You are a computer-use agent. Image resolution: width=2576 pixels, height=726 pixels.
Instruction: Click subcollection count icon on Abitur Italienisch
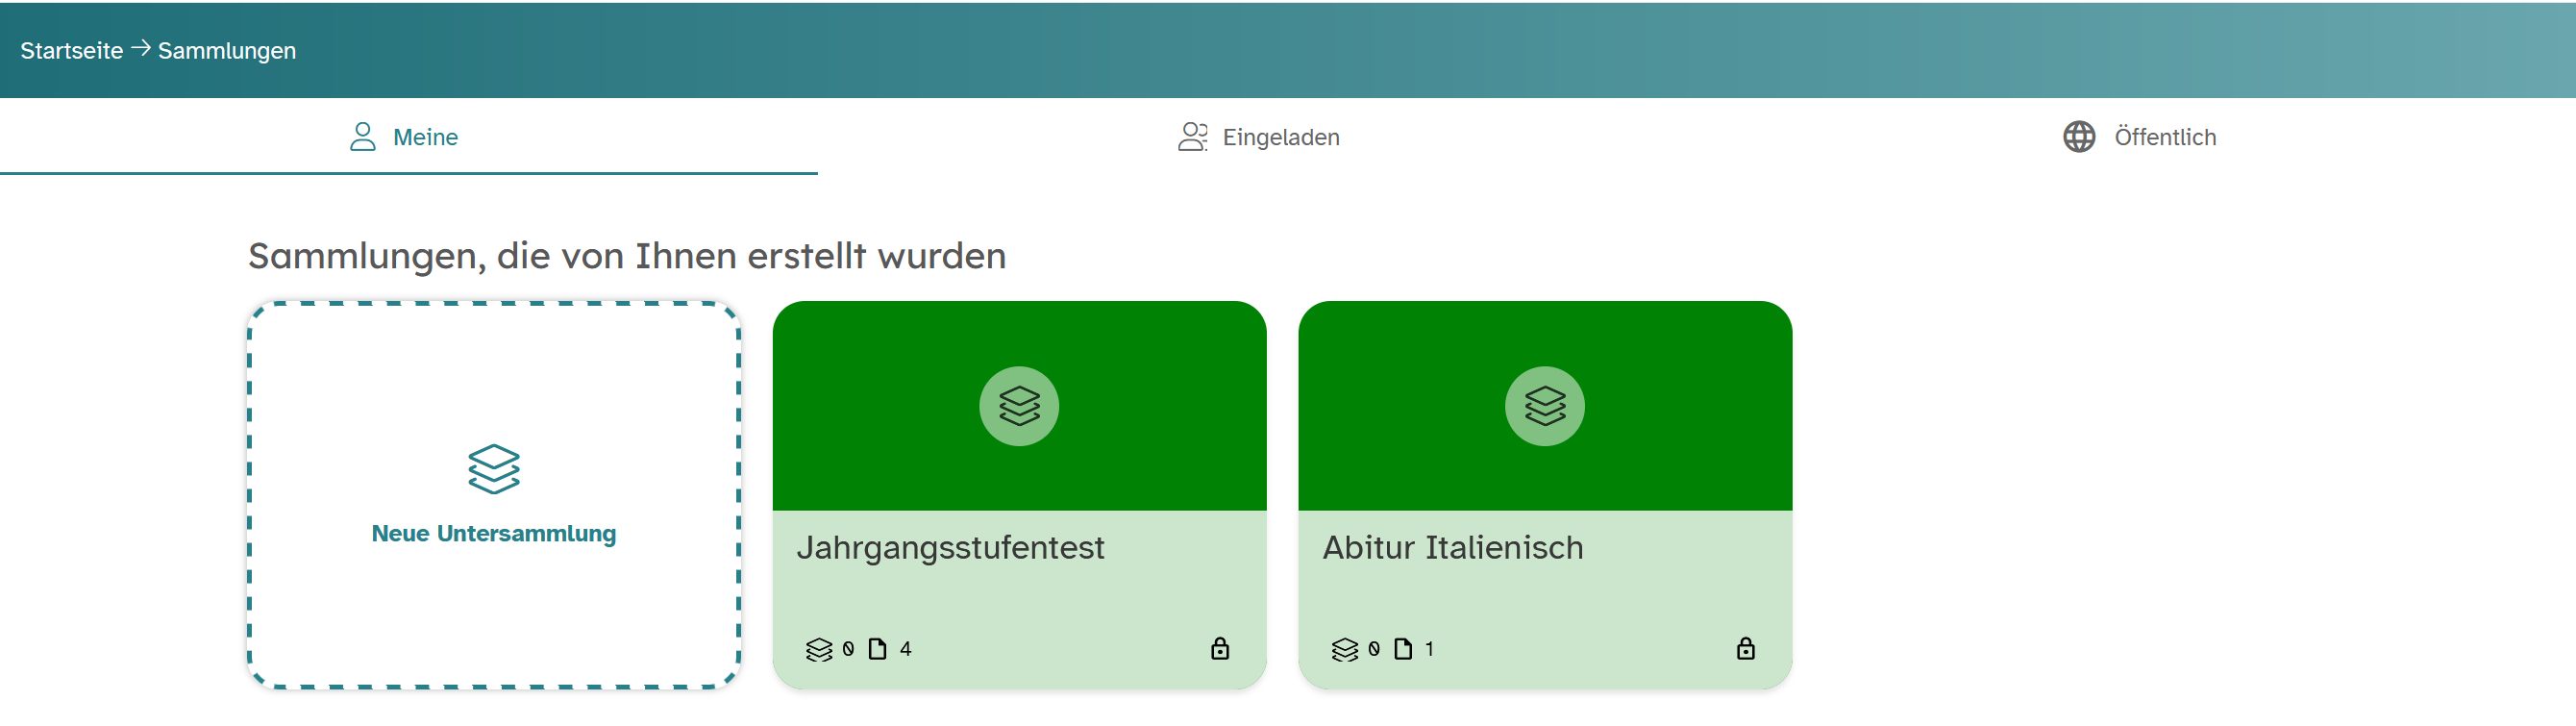[x=1344, y=650]
